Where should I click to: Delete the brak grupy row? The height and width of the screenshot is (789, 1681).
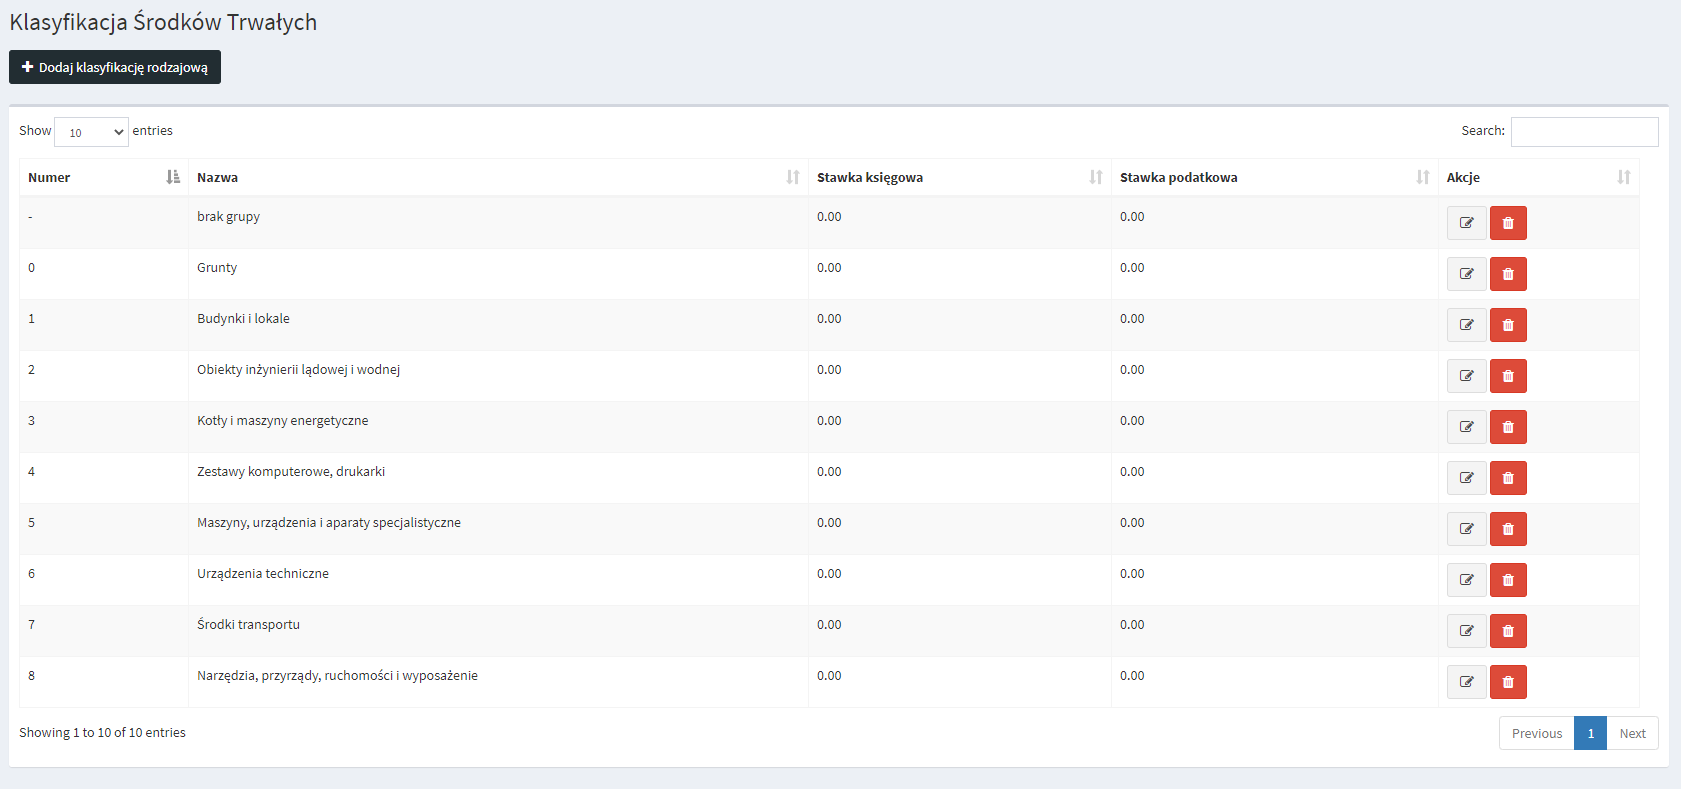(x=1508, y=223)
